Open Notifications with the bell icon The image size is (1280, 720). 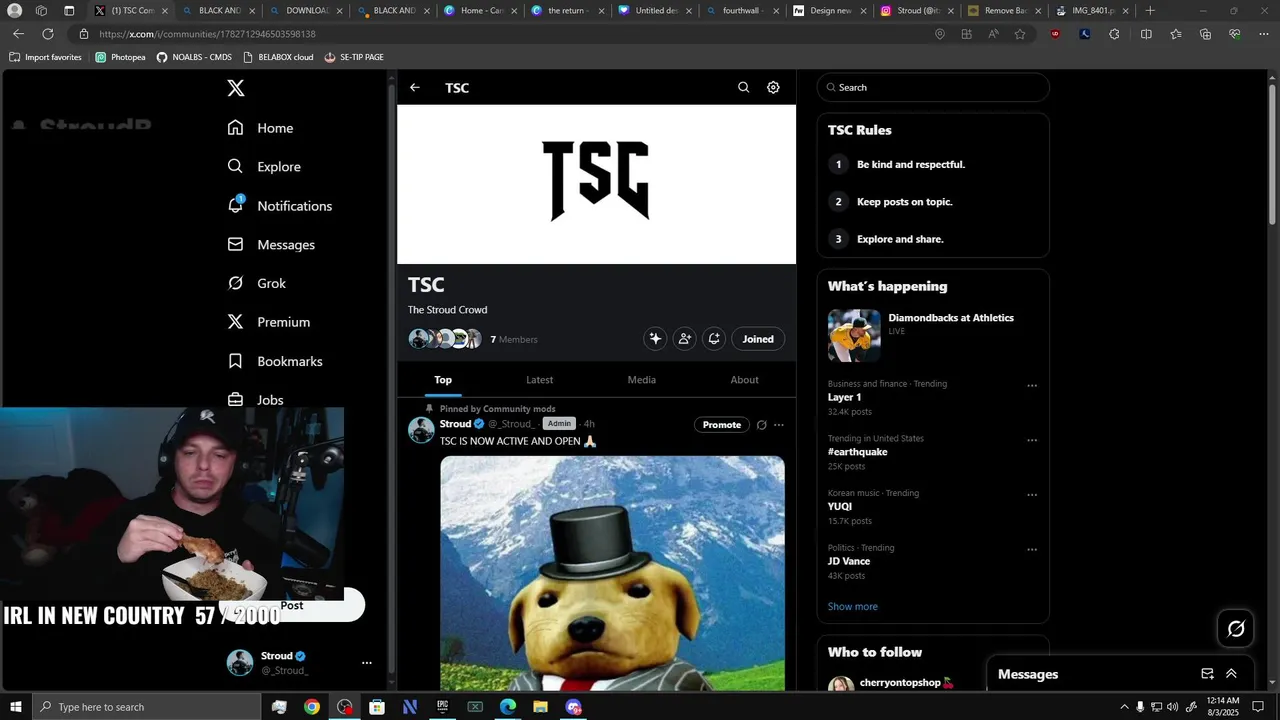coord(280,206)
